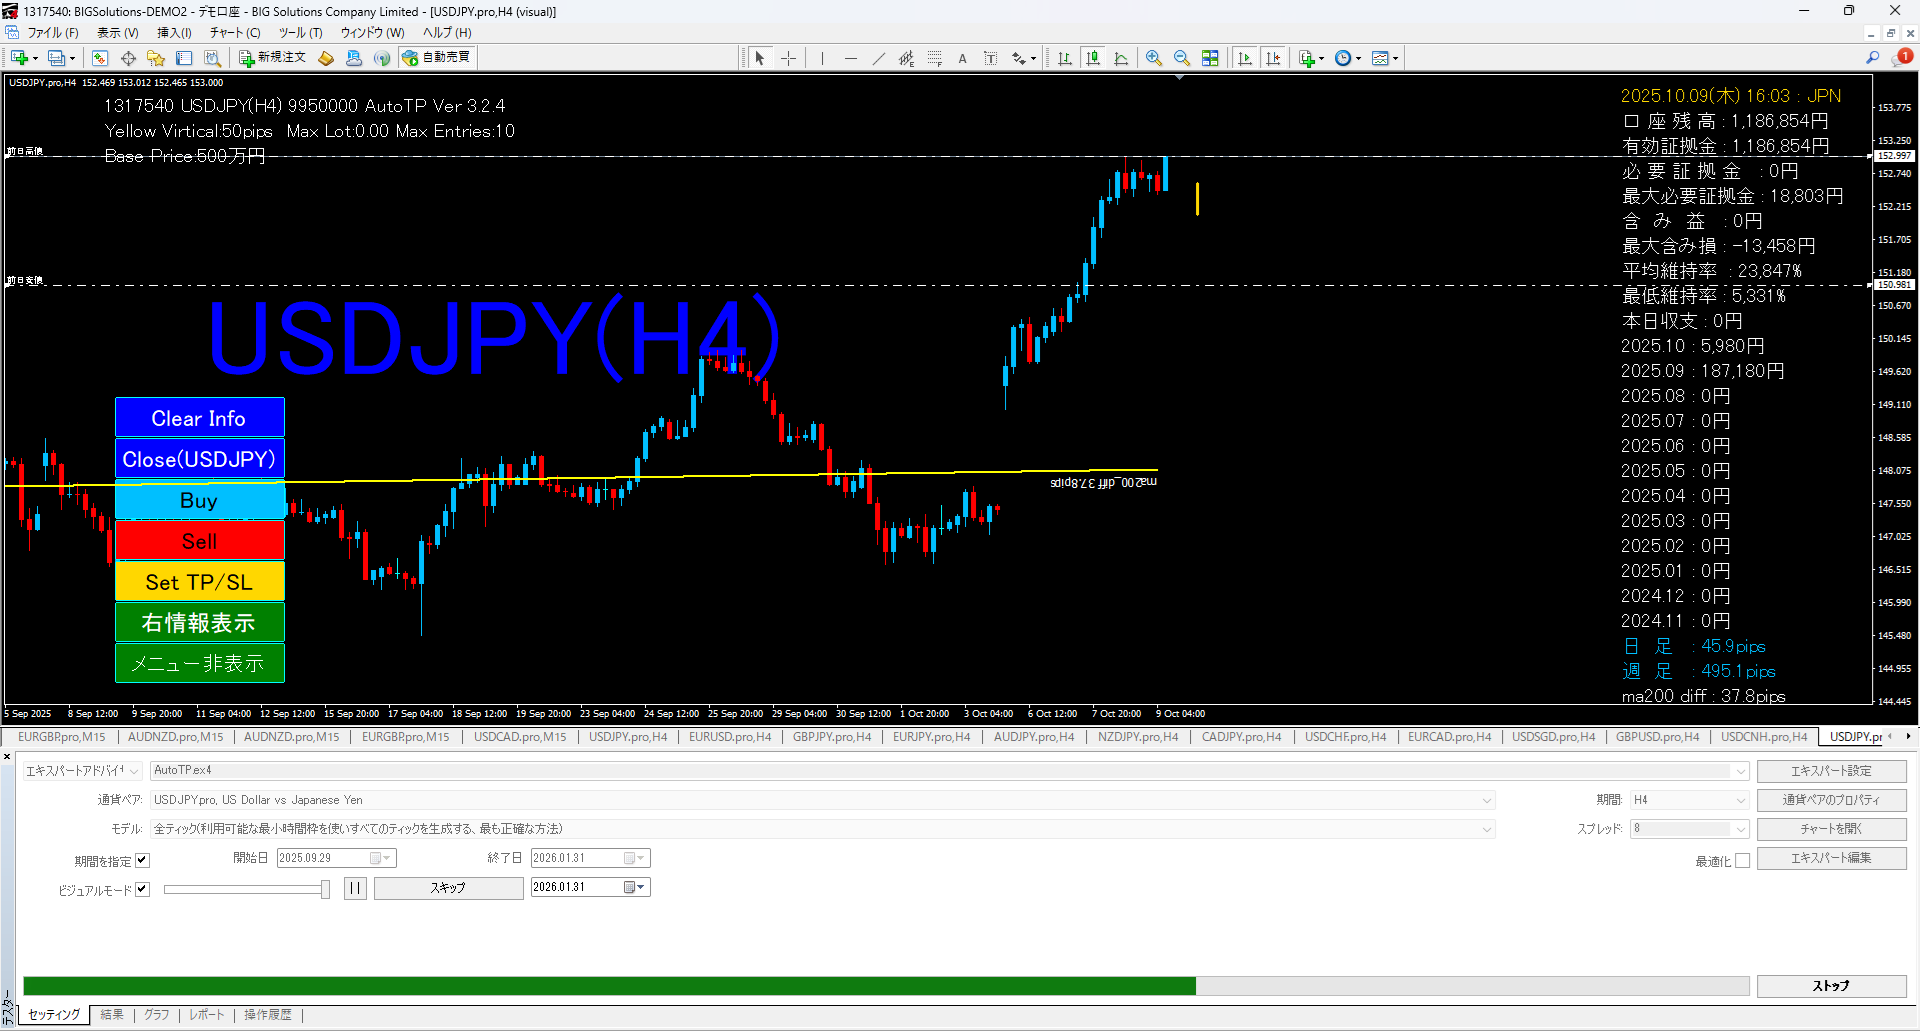Open the search magnifier icon

coord(1873,58)
